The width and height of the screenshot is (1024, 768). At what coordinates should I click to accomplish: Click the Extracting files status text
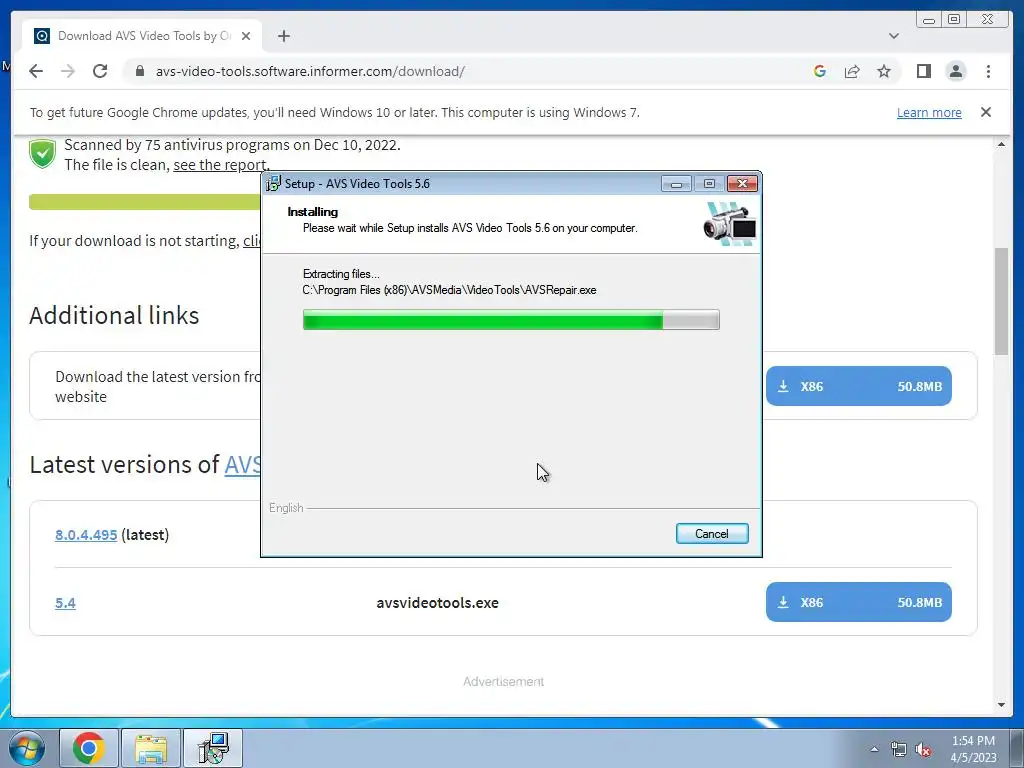341,274
